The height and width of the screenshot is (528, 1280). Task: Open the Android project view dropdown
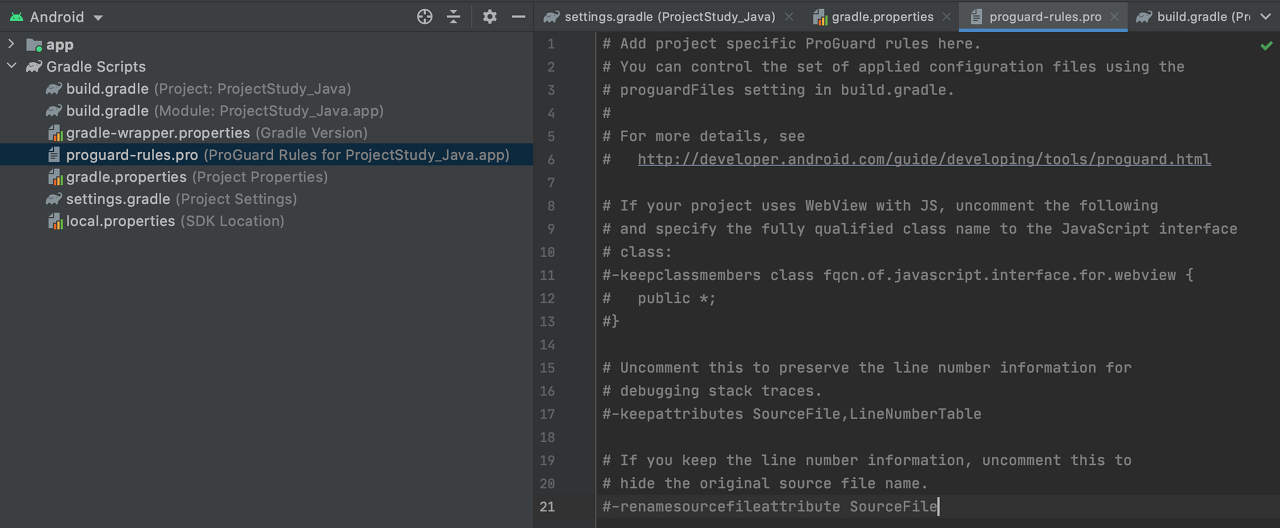coord(56,17)
